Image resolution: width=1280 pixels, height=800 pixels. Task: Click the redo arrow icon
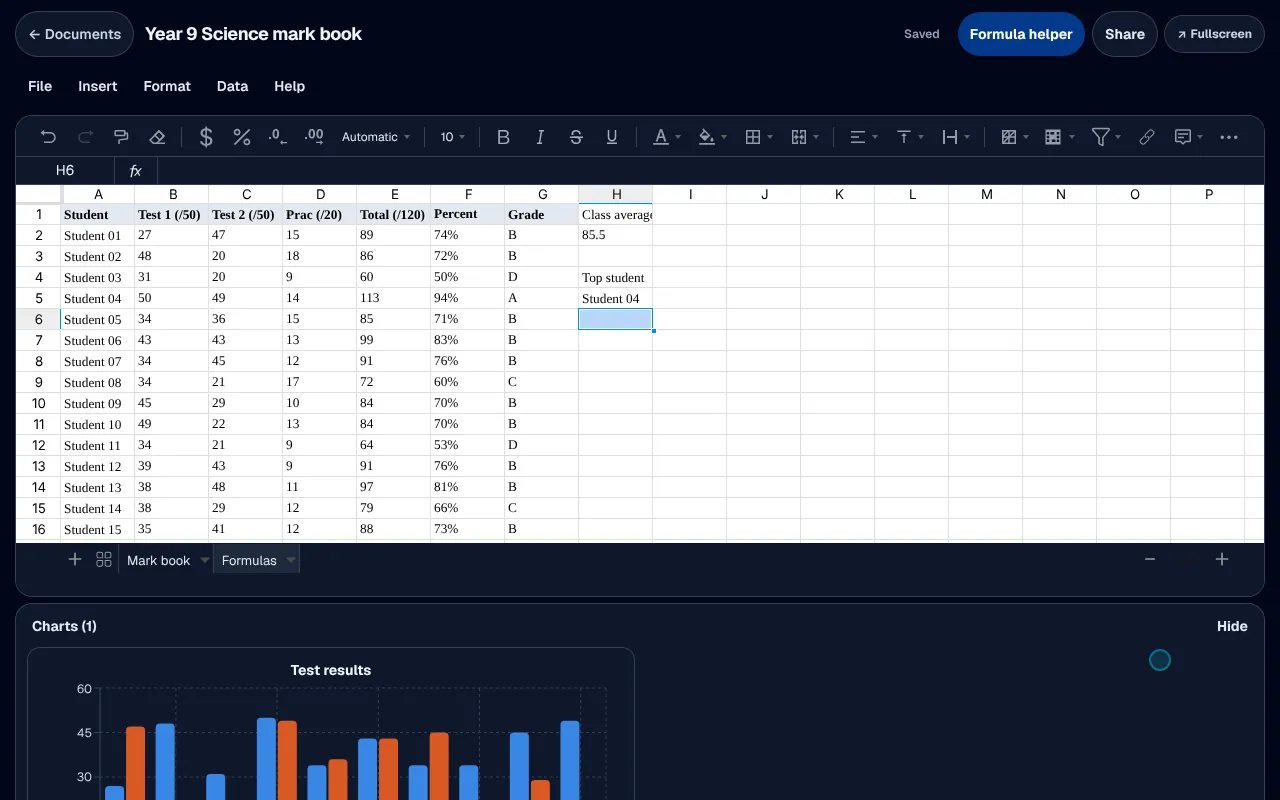click(85, 137)
